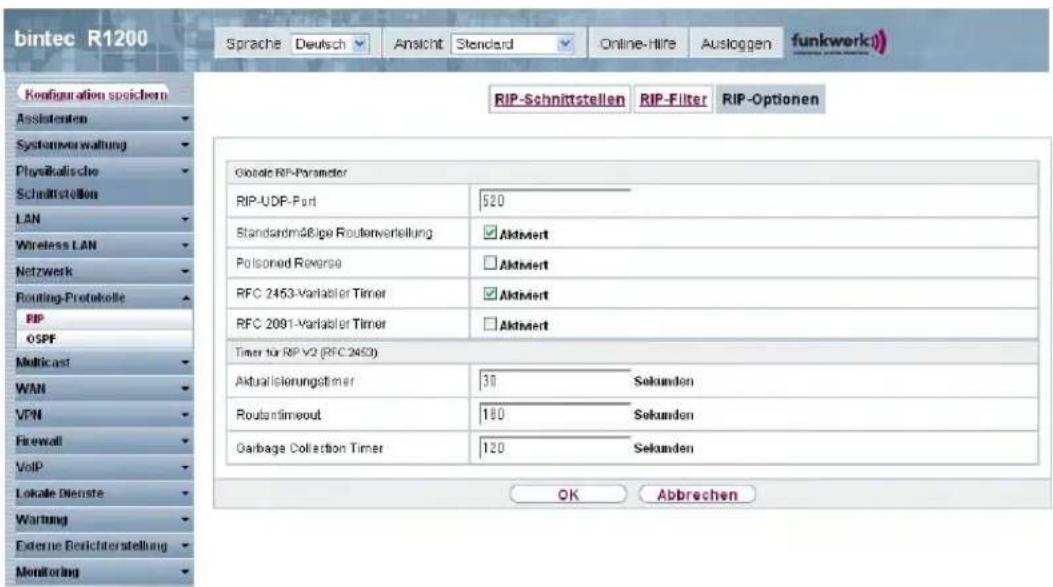Screen dimensions: 1053x587
Task: Switch to RIP-Filter tab
Action: coord(673,99)
